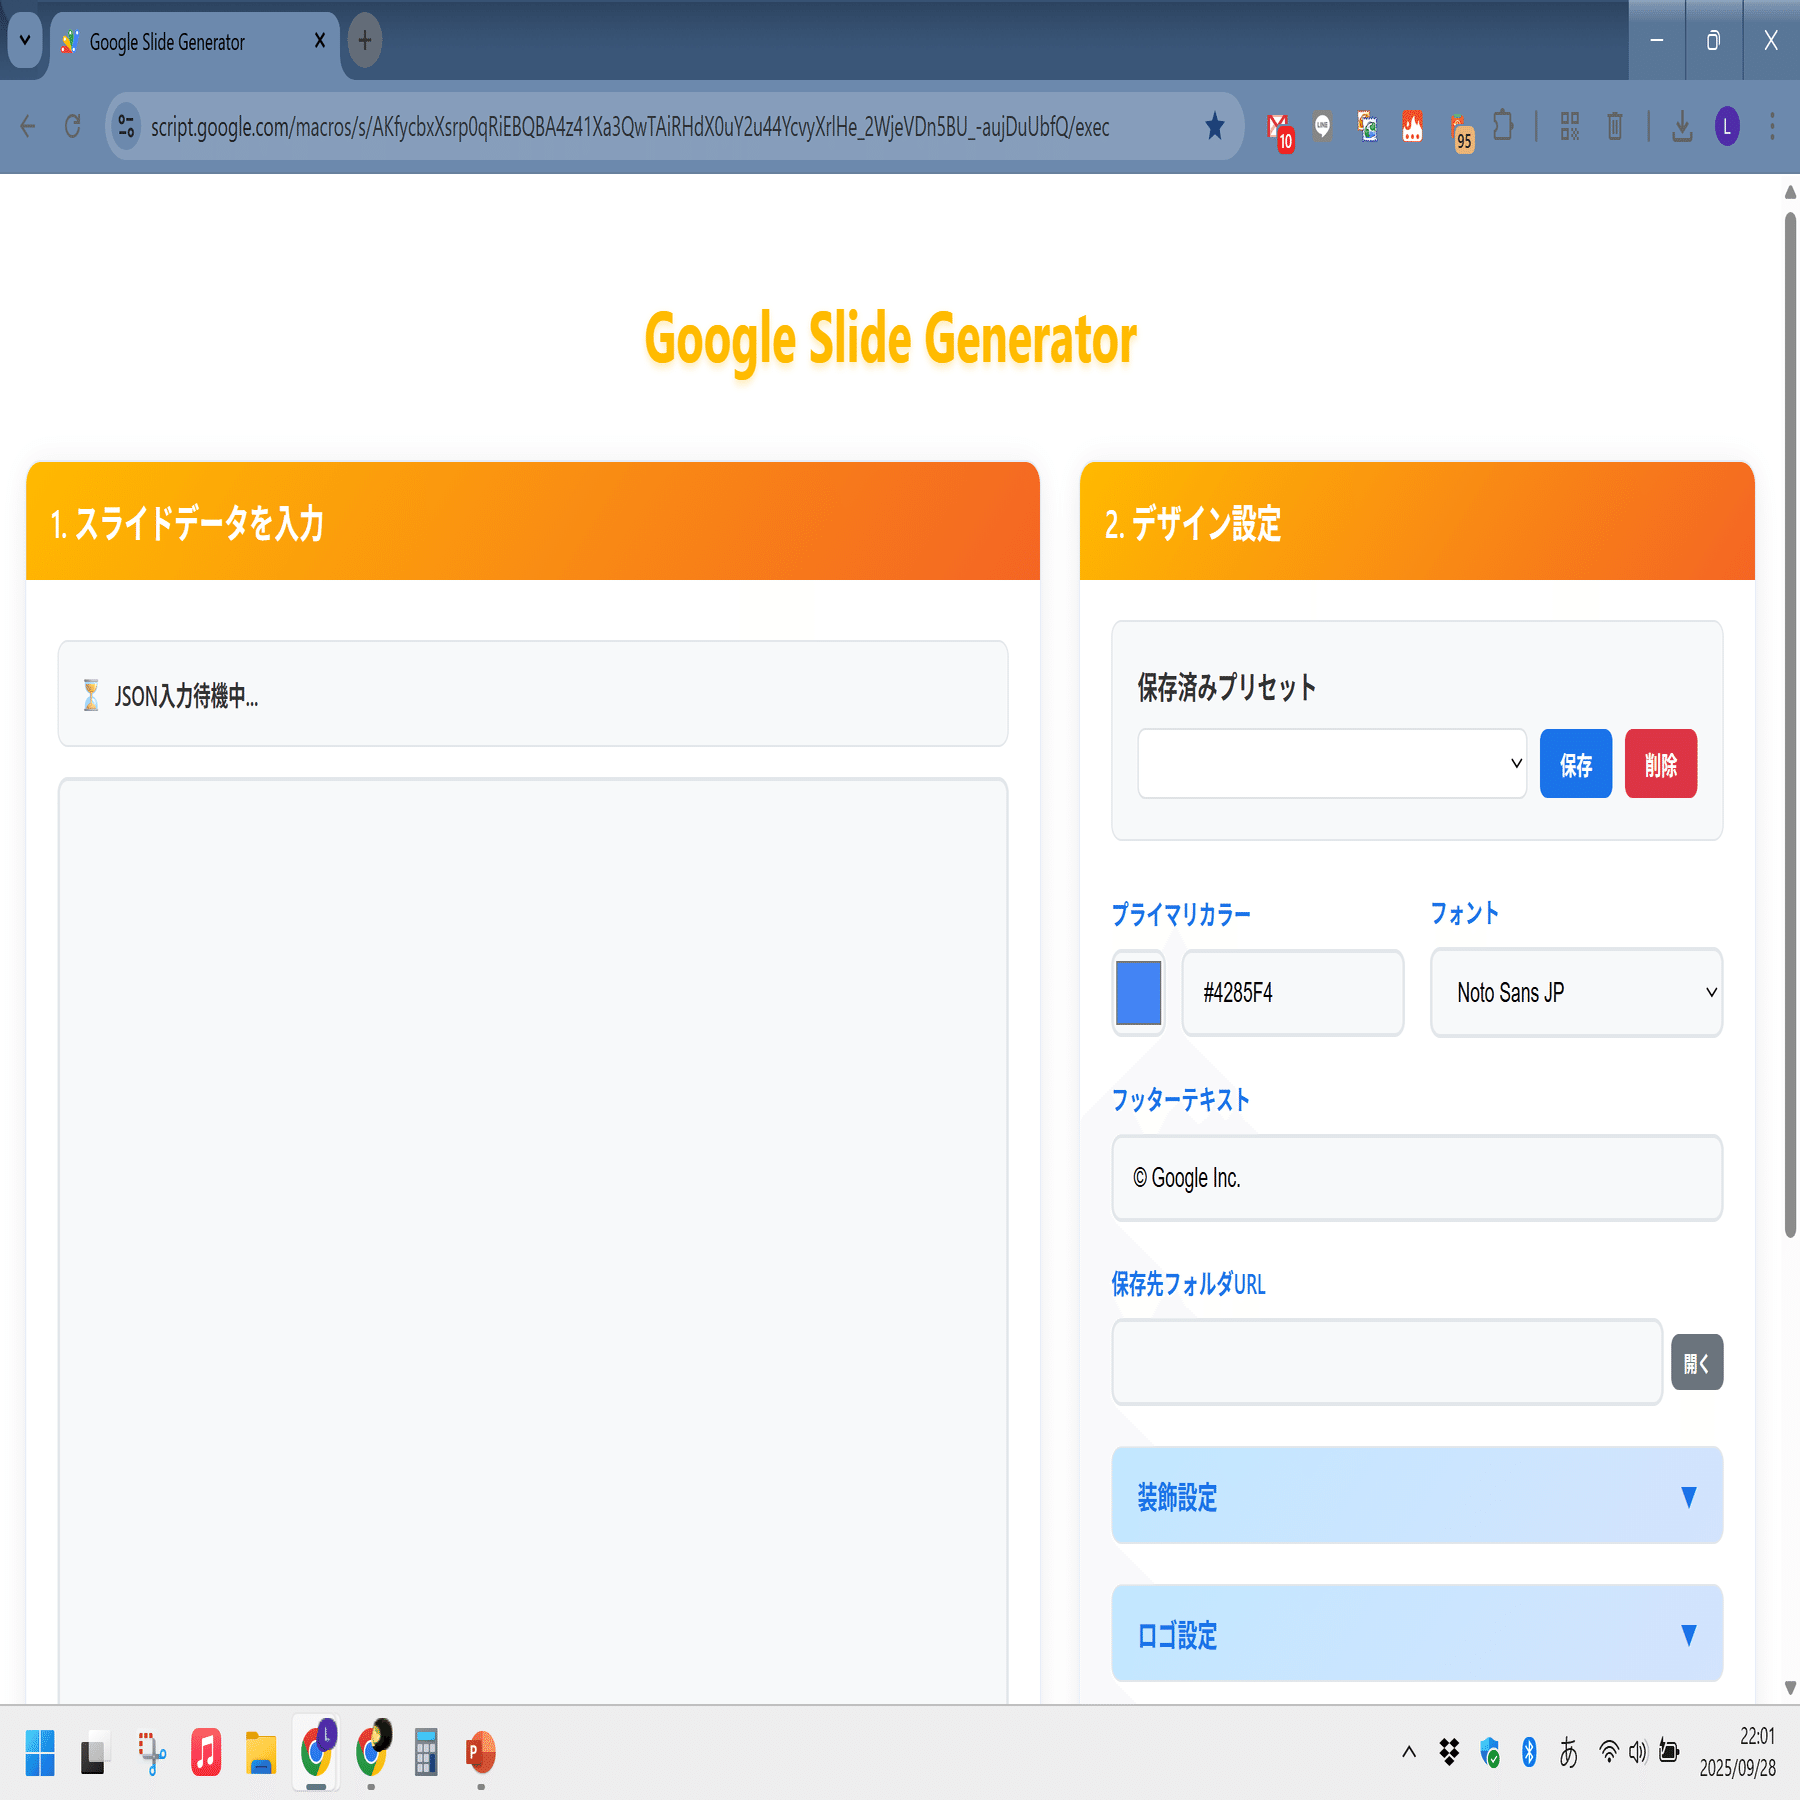
Task: Click the volume speaker tray icon
Action: click(1637, 1752)
